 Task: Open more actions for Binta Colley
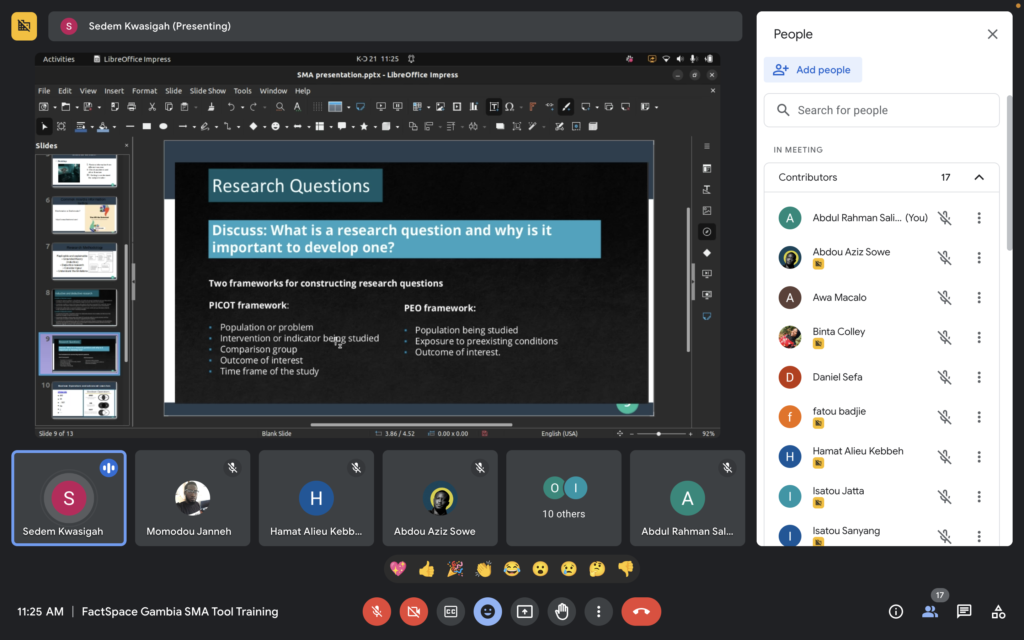coord(979,338)
